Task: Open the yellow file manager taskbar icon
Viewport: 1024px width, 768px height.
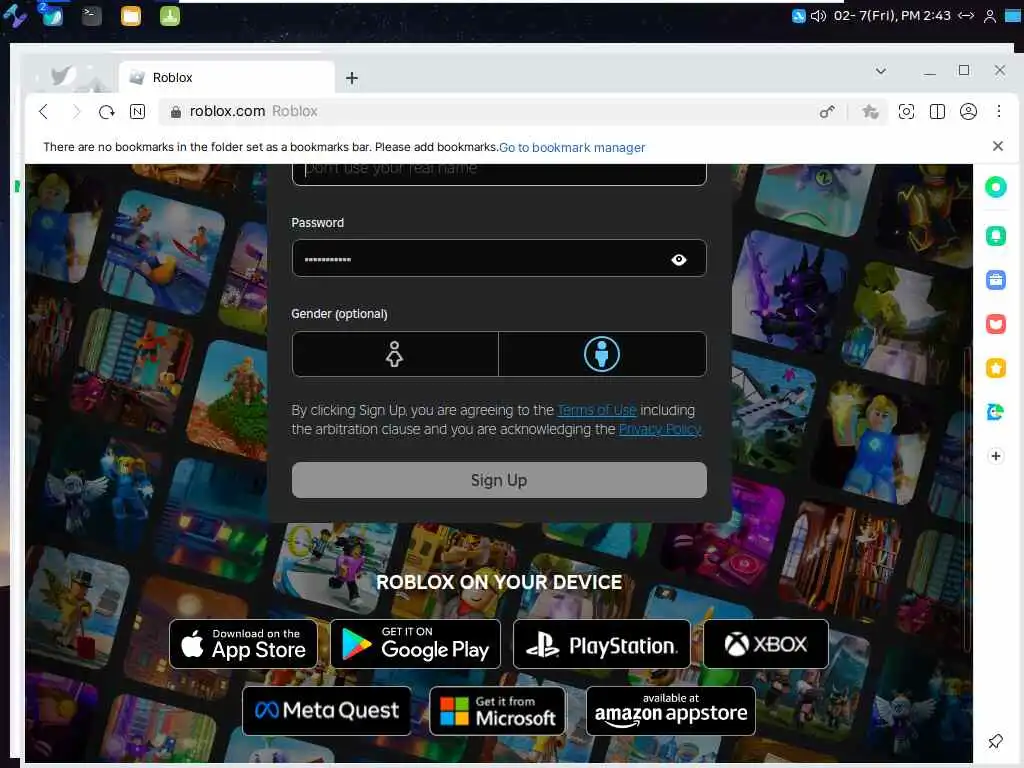Action: point(131,16)
